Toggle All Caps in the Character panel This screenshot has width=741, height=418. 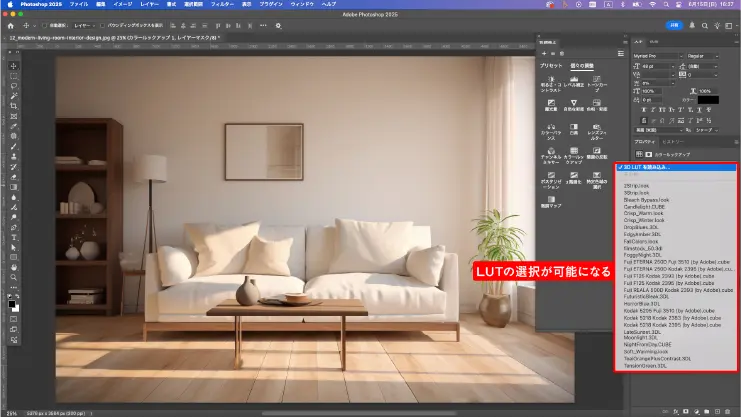click(662, 110)
